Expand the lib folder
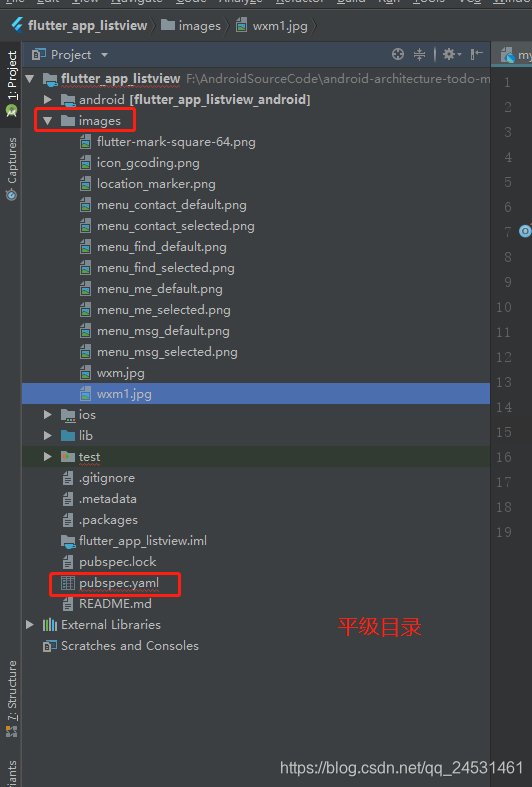 pos(48,436)
